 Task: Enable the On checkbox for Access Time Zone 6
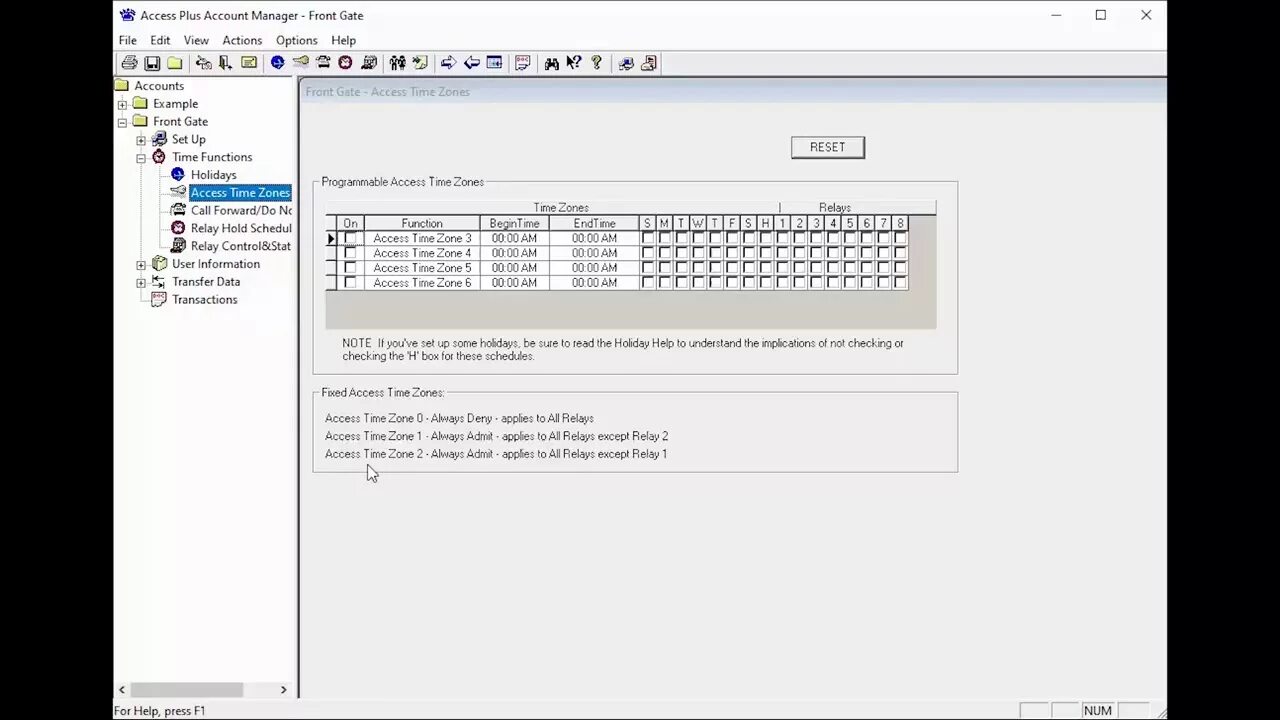pyautogui.click(x=350, y=283)
